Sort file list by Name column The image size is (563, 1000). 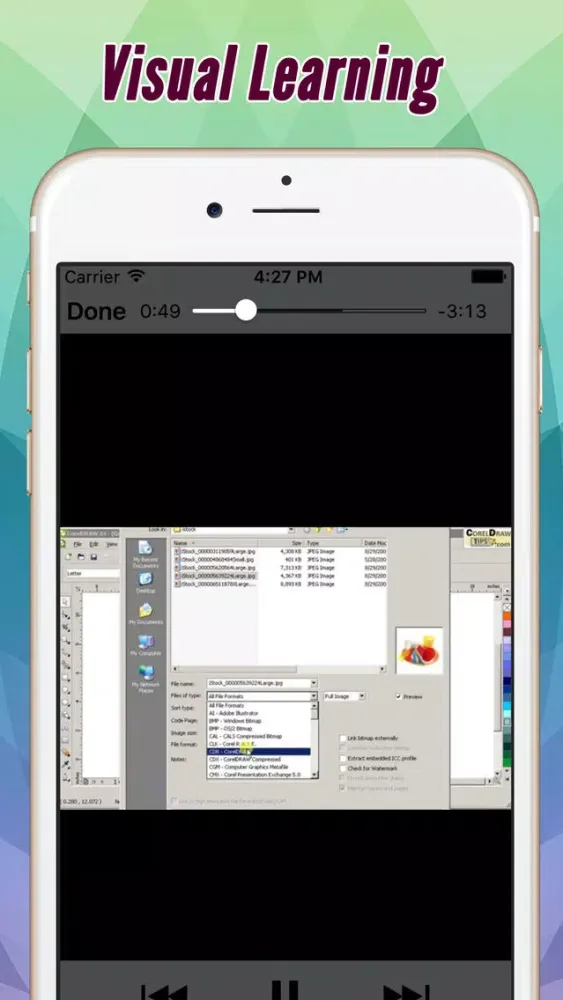click(x=215, y=543)
